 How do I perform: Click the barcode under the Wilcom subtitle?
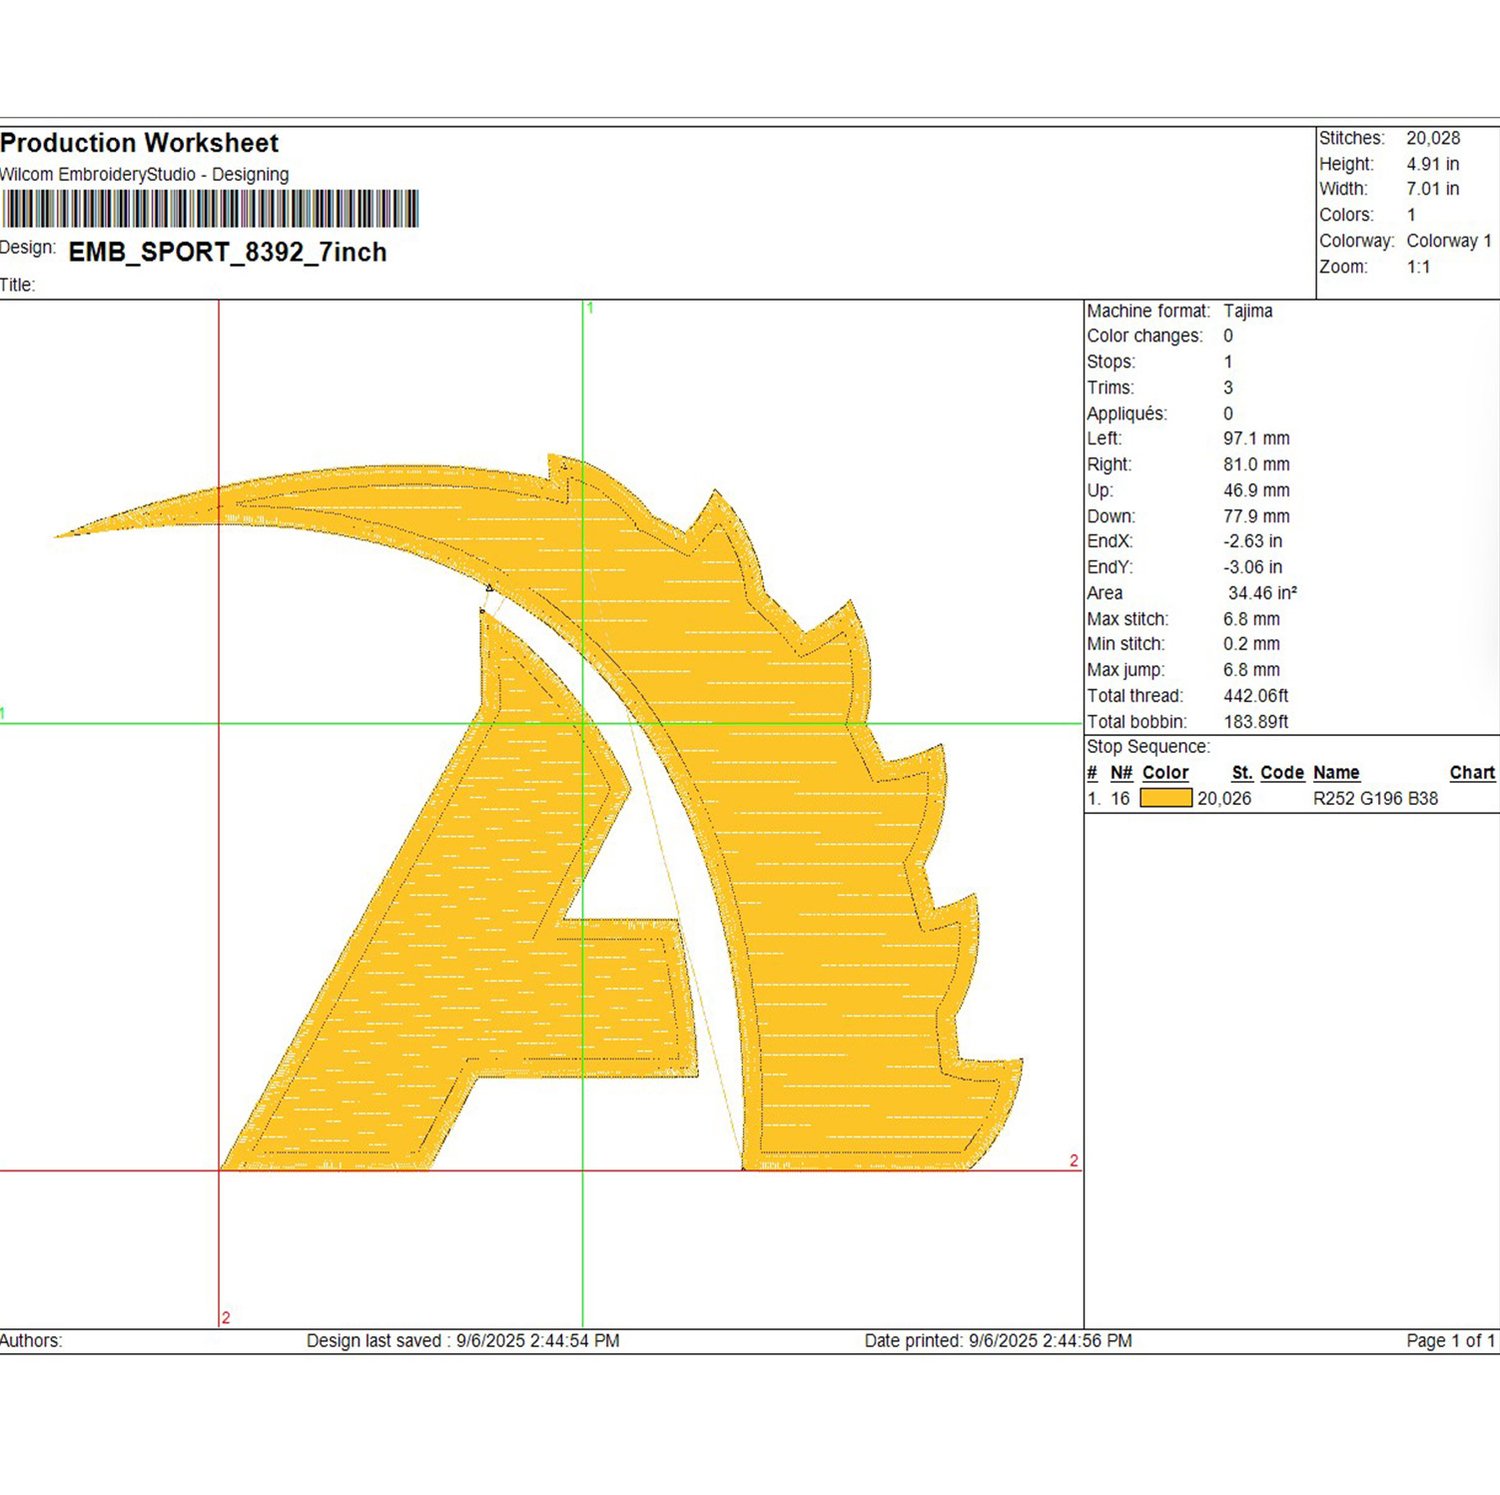tap(210, 209)
